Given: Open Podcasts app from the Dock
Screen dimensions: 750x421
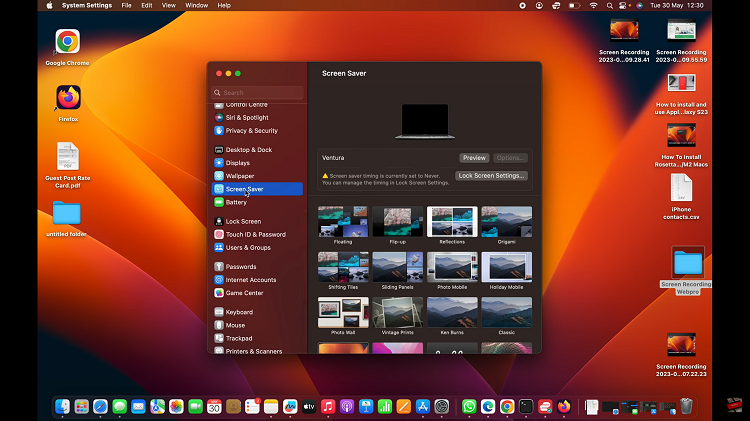Looking at the screenshot, I should click(x=347, y=407).
